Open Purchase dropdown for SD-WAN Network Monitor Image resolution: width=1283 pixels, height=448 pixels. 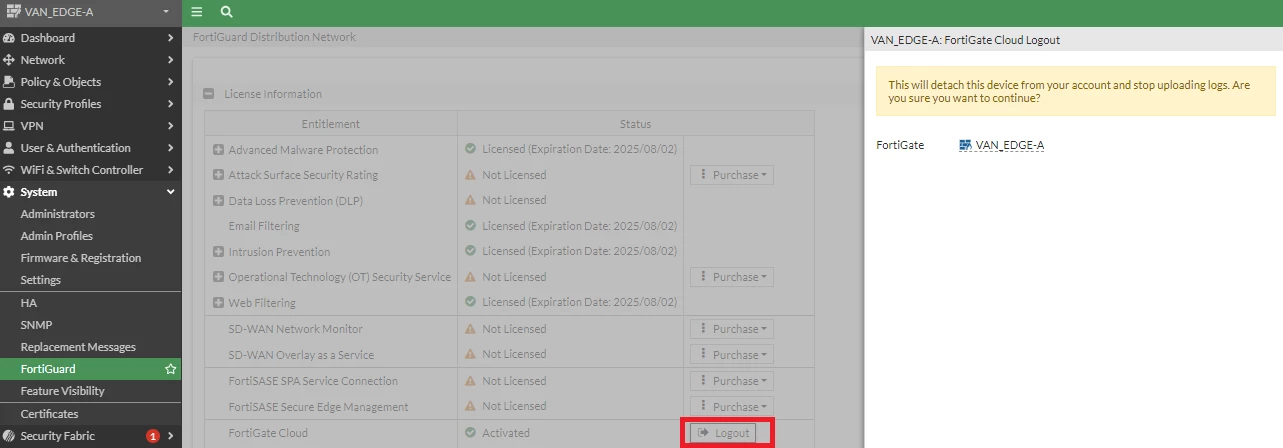pos(732,329)
